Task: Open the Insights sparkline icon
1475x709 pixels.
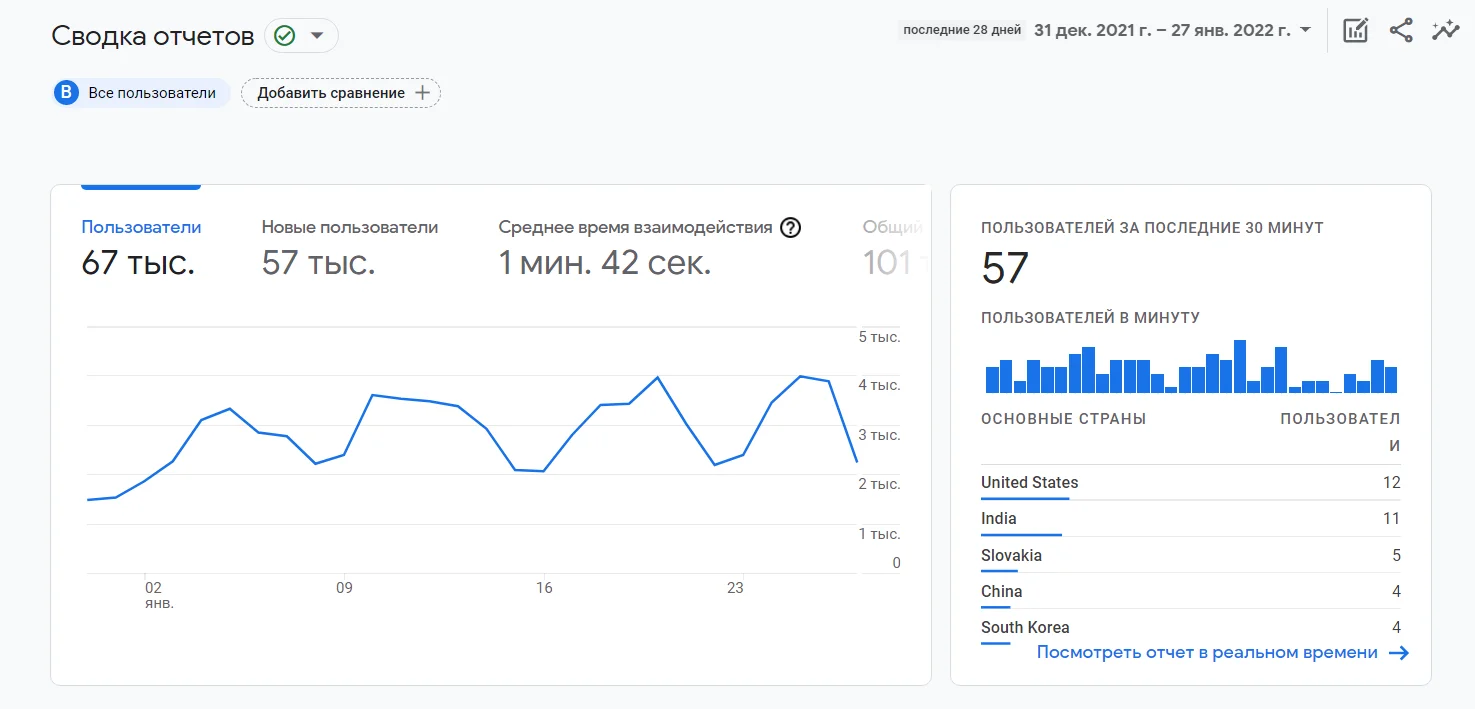Action: (1445, 30)
